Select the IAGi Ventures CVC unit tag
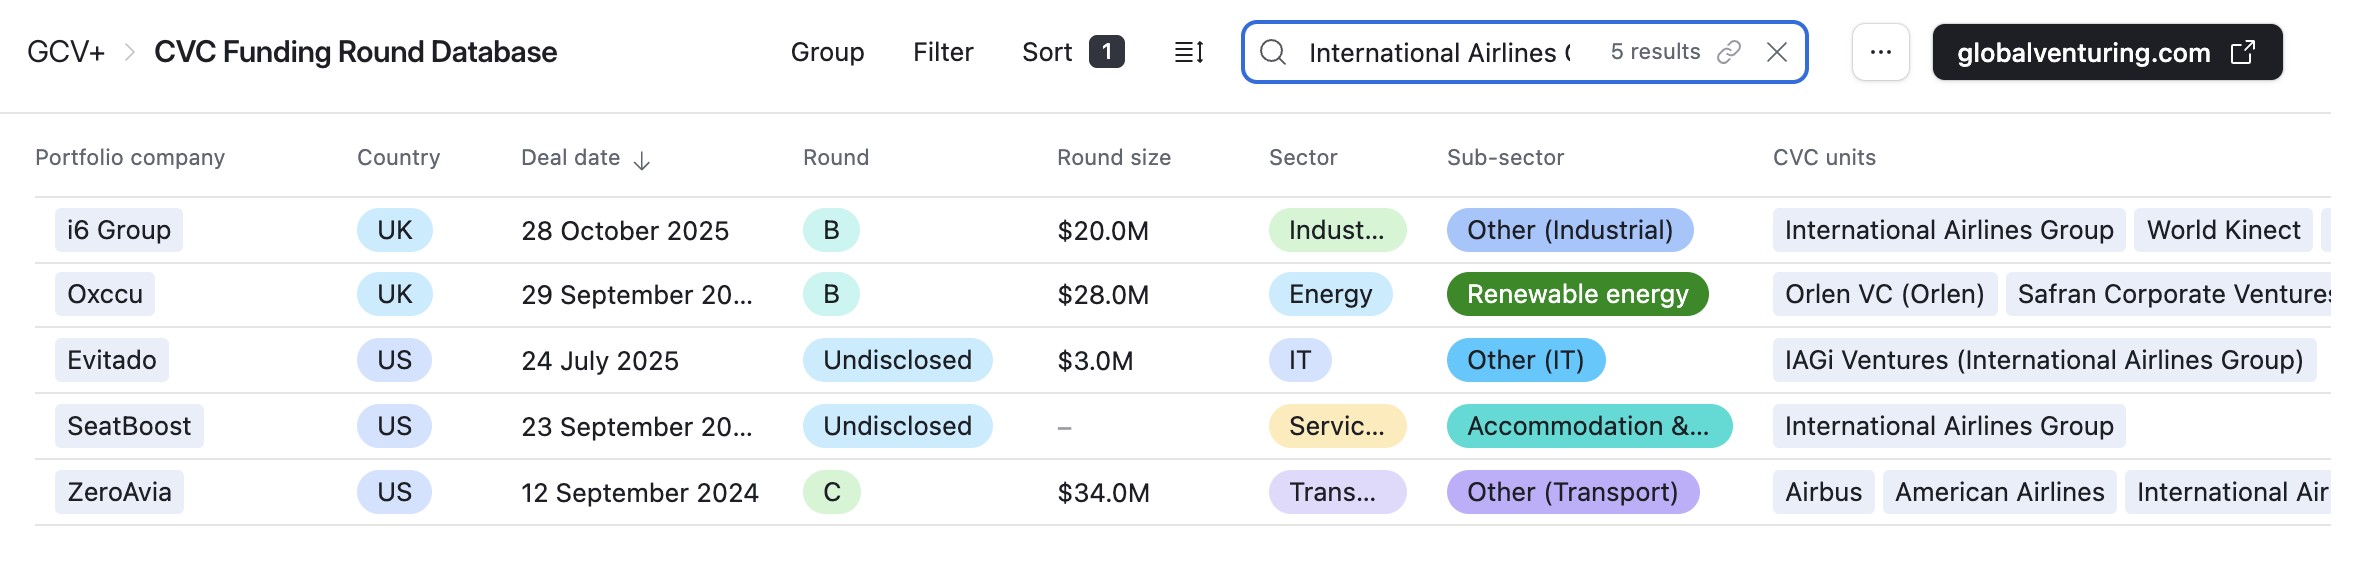 click(x=2043, y=360)
